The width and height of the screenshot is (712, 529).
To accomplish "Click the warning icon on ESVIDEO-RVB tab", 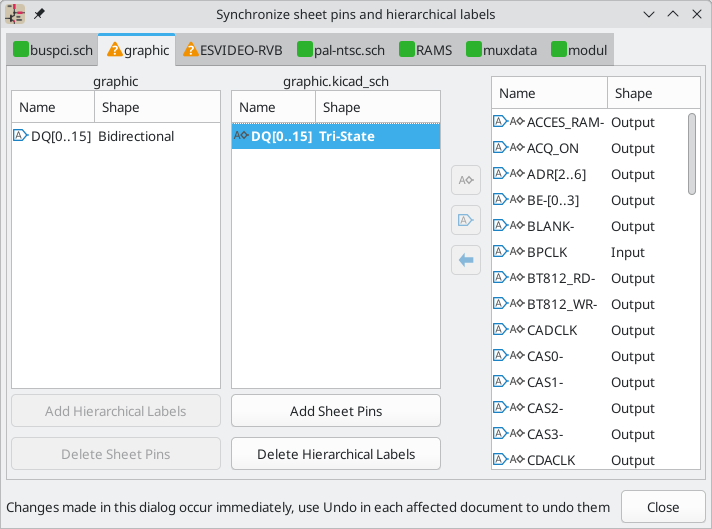I will pyautogui.click(x=191, y=49).
